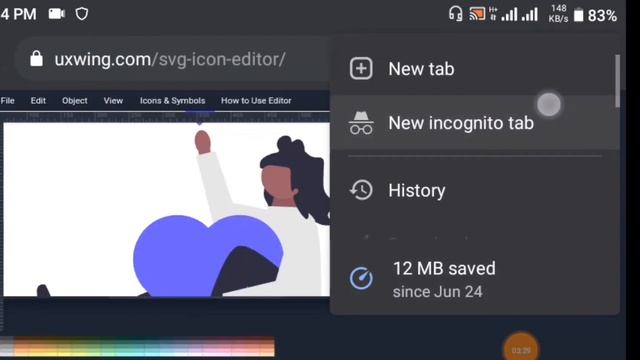The height and width of the screenshot is (360, 640).
Task: Tap the History clock icon
Action: click(361, 190)
